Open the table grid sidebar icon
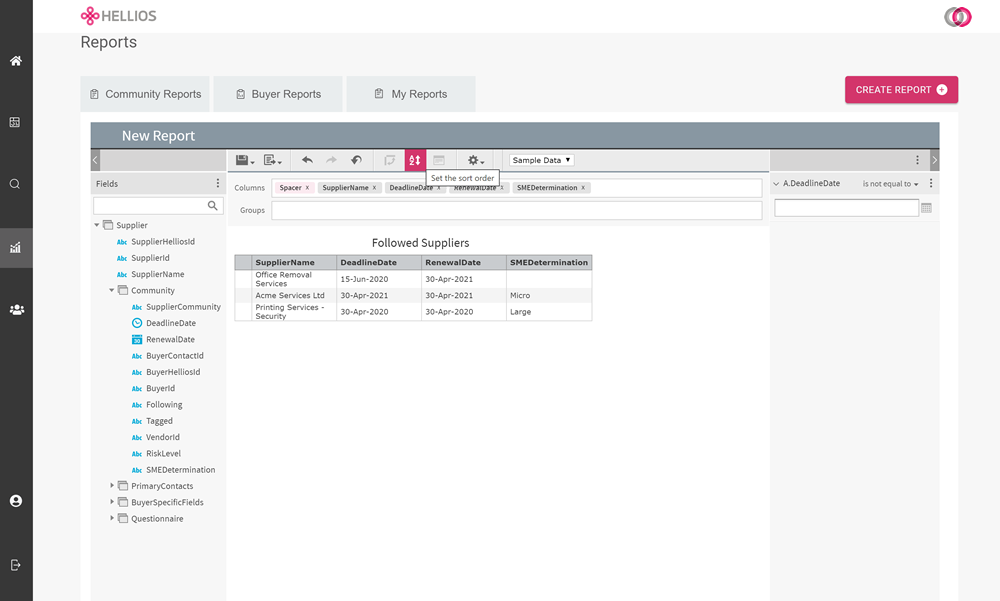Viewport: 1000px width, 601px height. (15, 122)
